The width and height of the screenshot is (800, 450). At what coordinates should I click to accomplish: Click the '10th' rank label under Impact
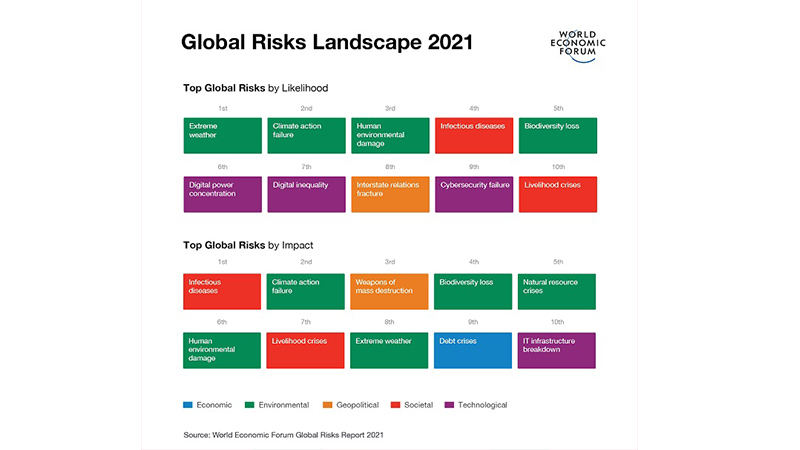[557, 321]
